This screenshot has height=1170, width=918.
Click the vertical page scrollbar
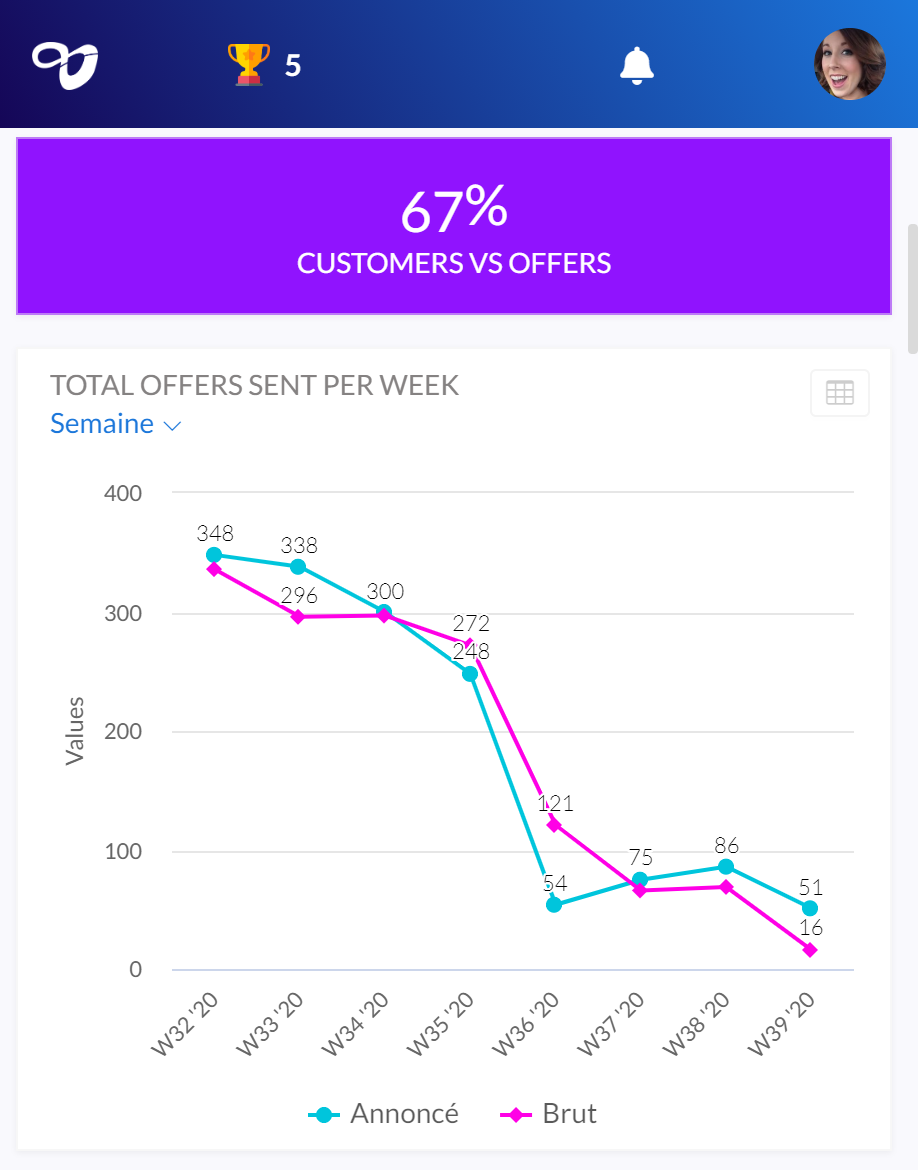[912, 290]
